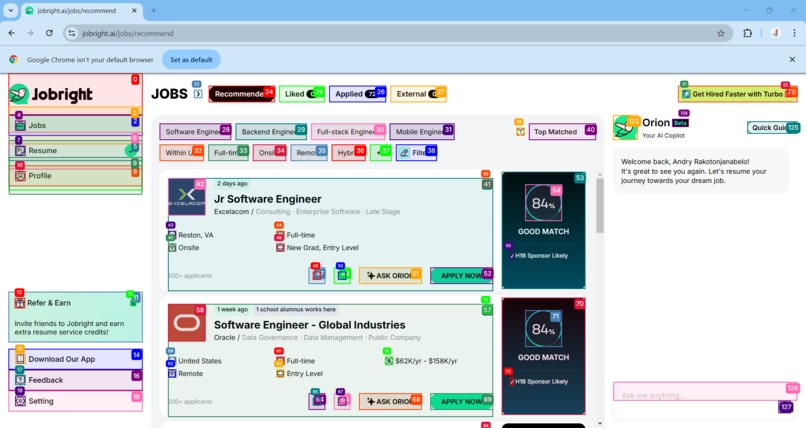Open the Quick Guide button
Viewport: 806px width, 428px height.
(x=773, y=127)
